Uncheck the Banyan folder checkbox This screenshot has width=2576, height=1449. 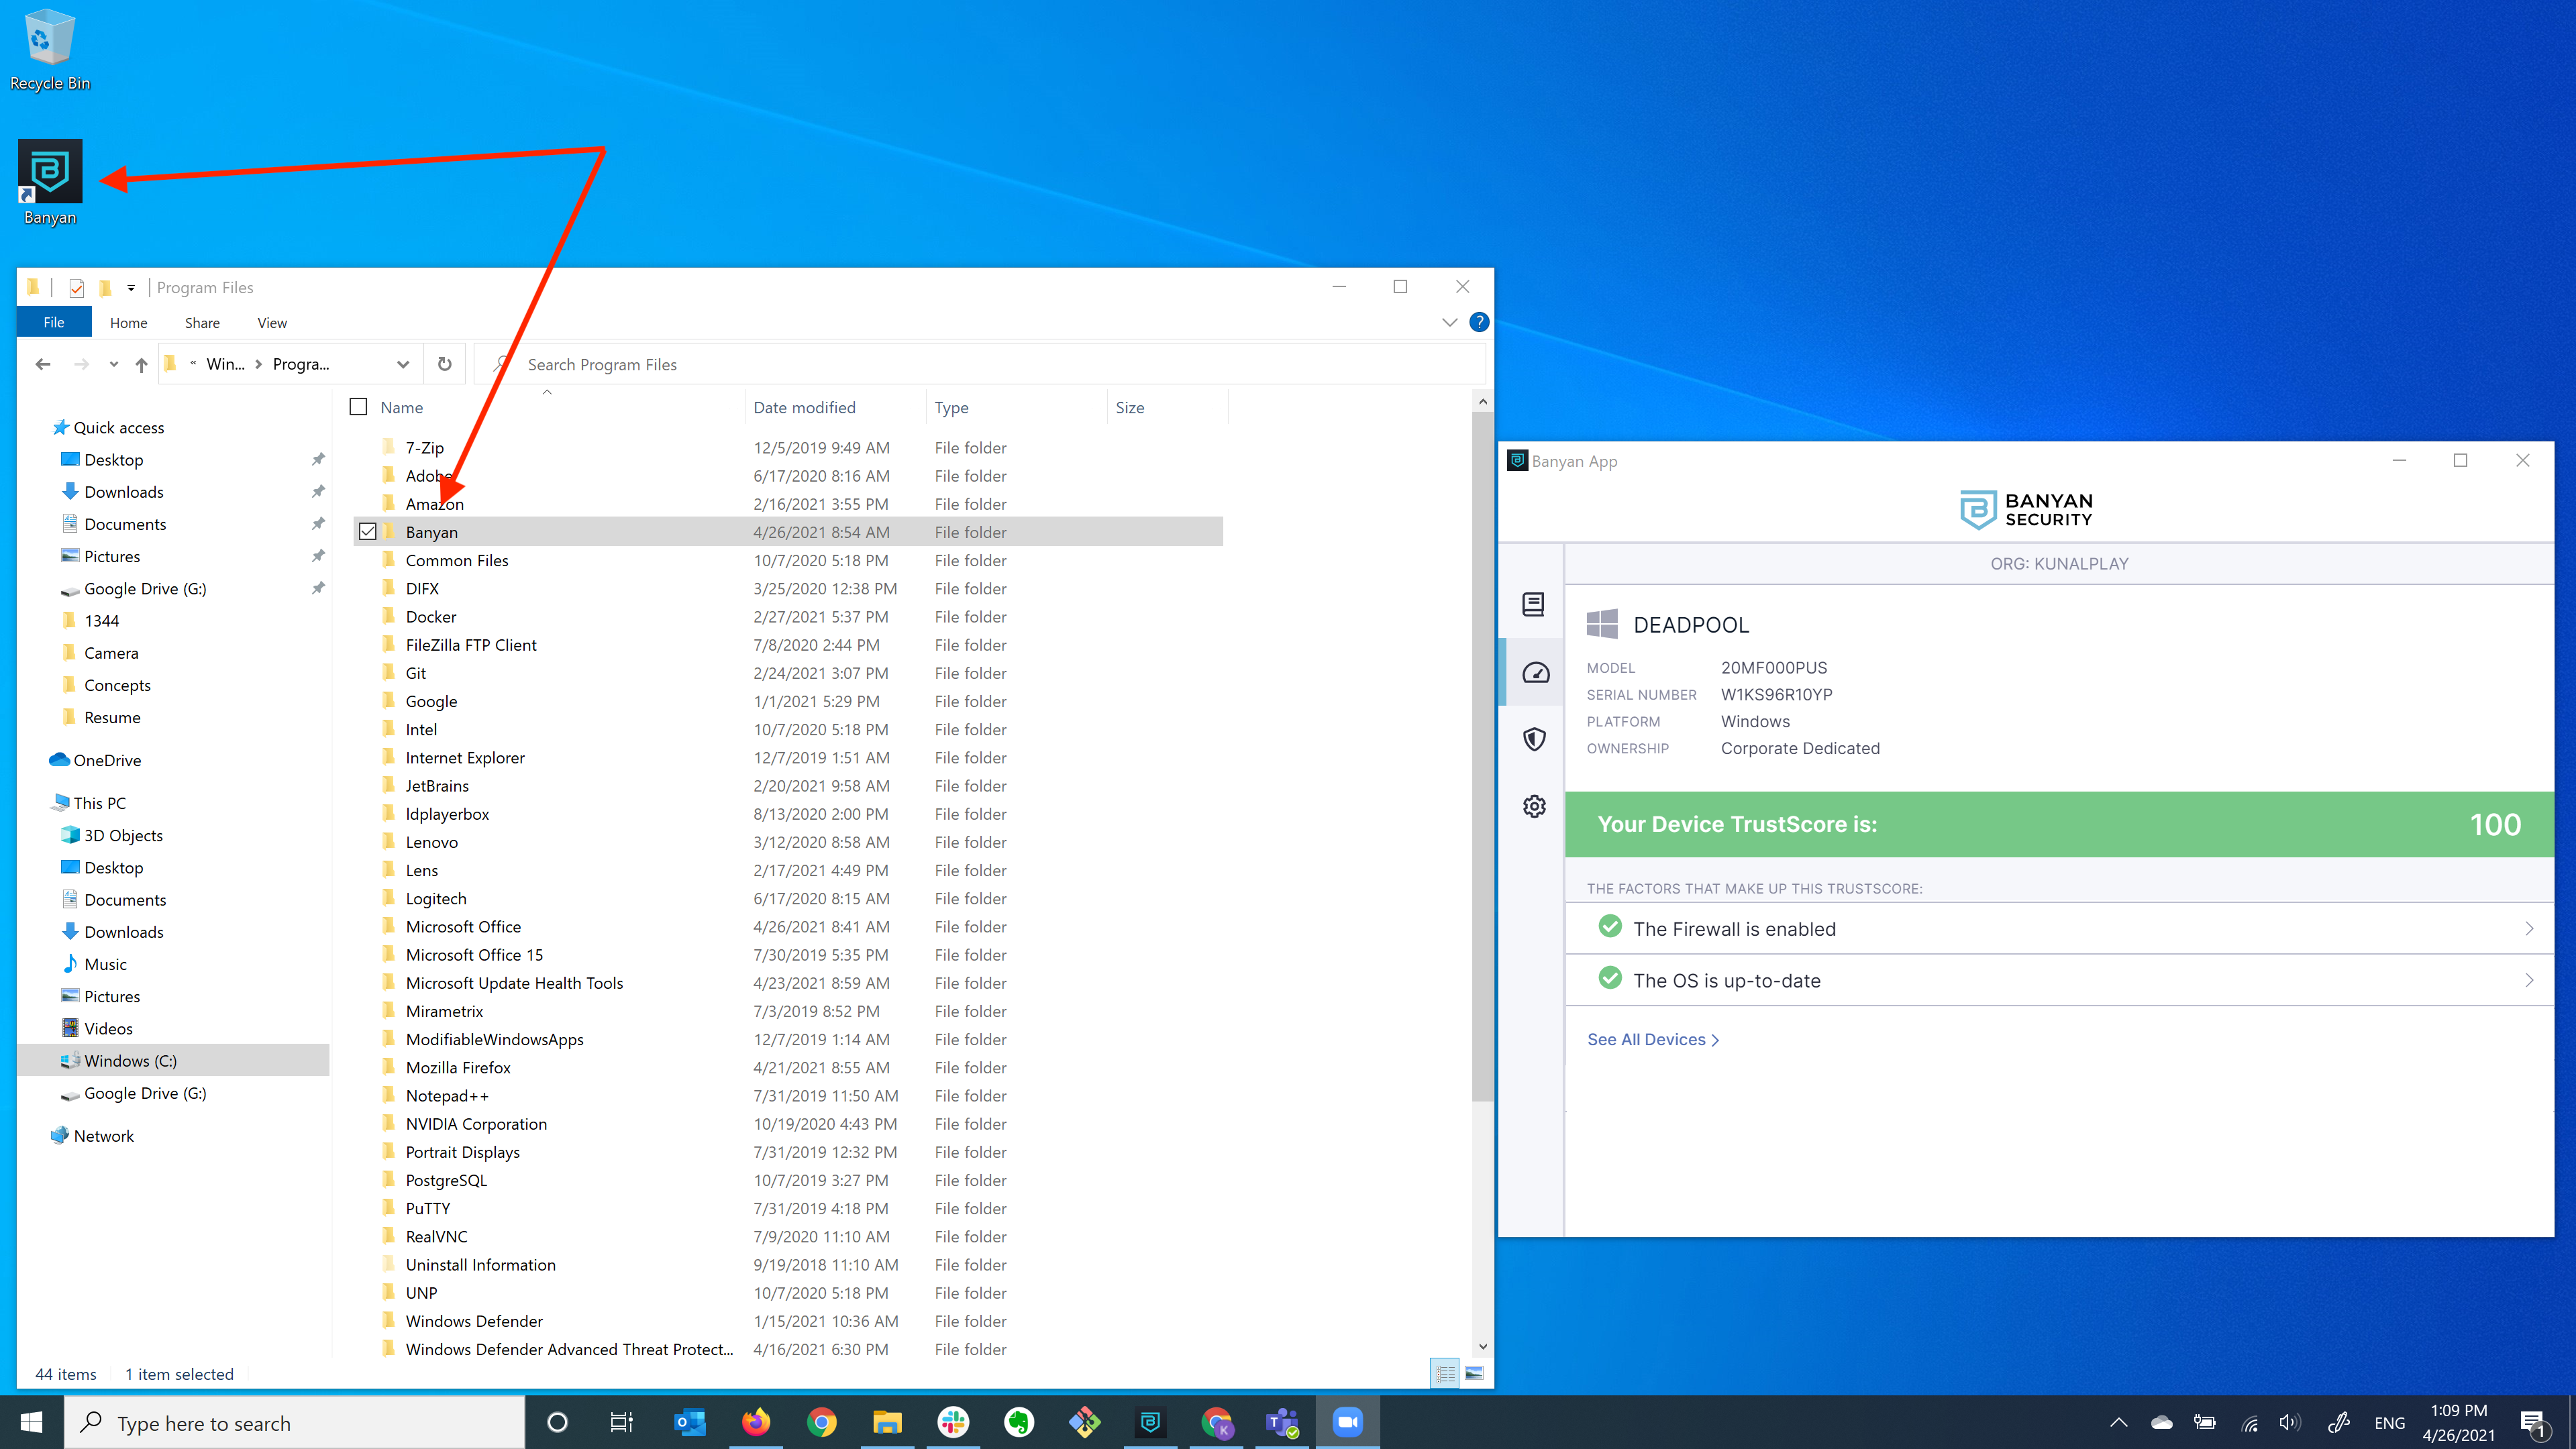(x=367, y=532)
